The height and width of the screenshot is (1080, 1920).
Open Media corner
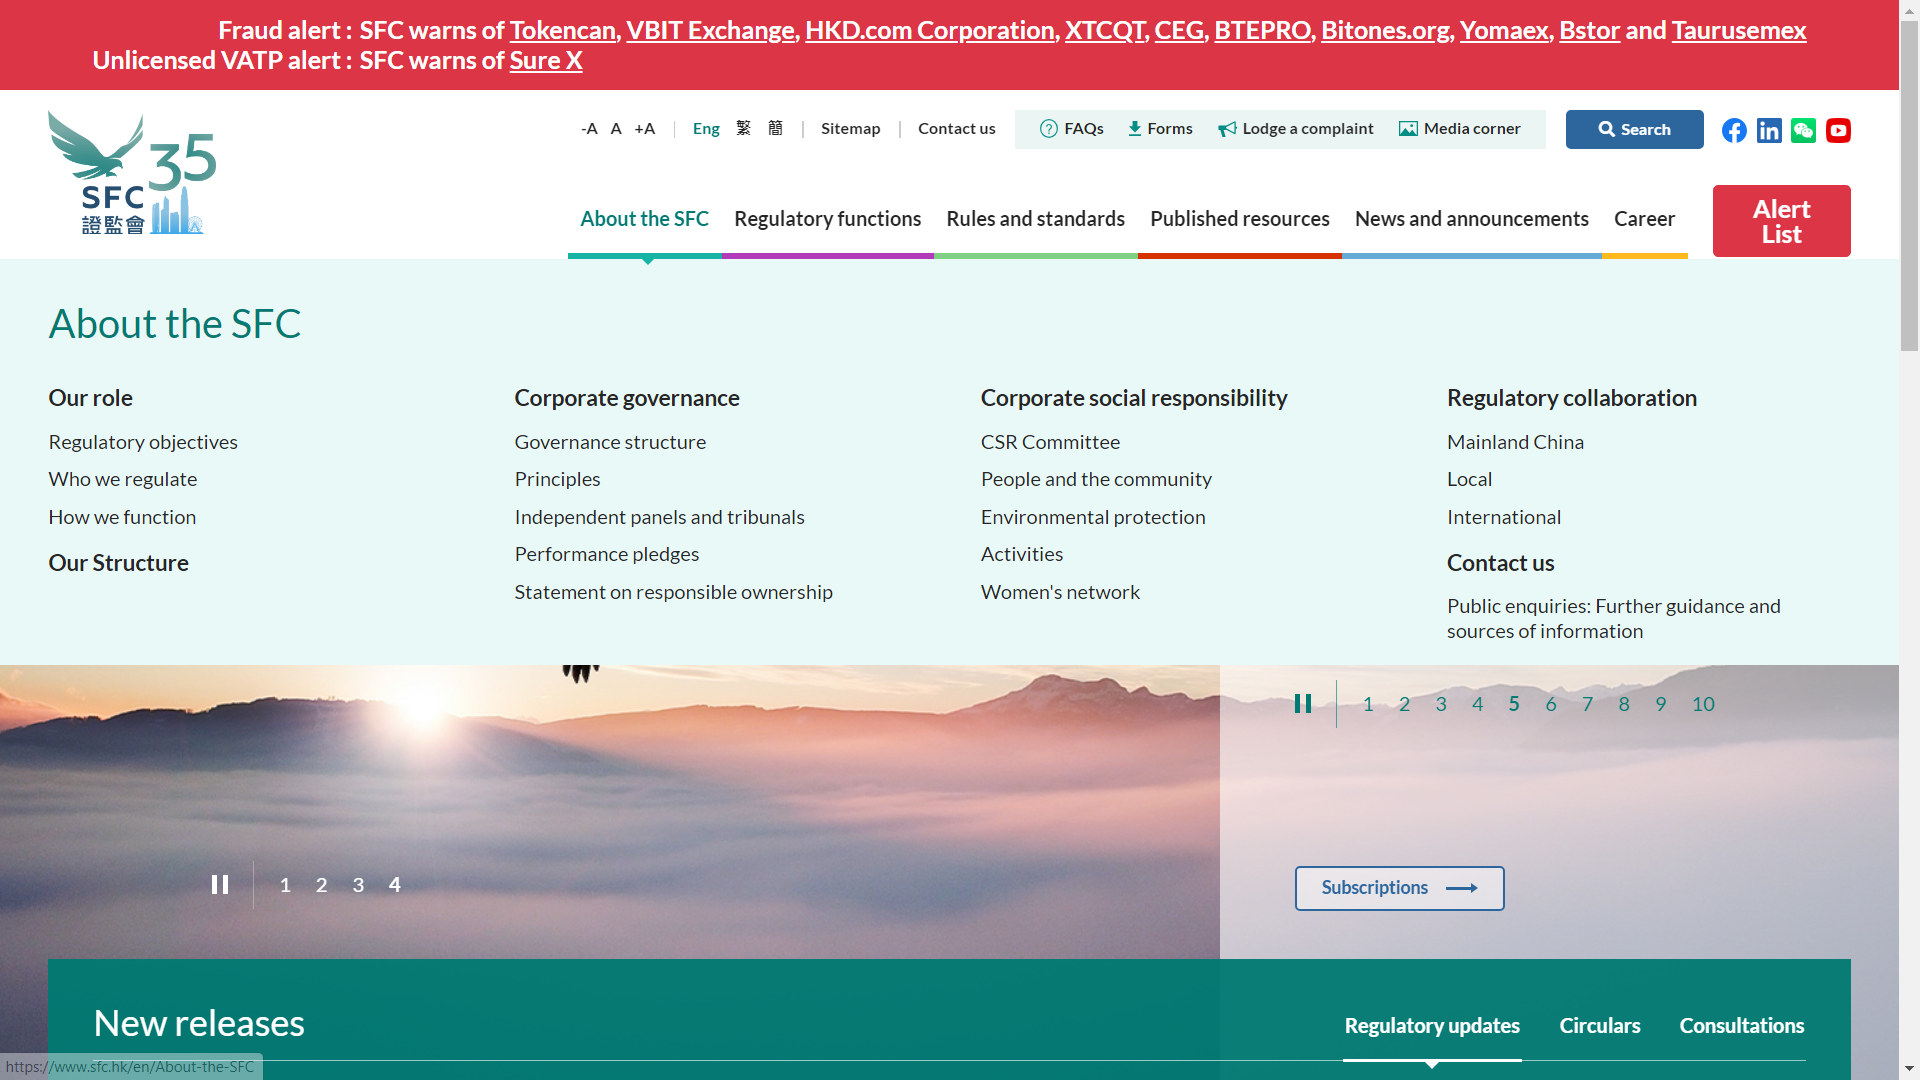1459,128
